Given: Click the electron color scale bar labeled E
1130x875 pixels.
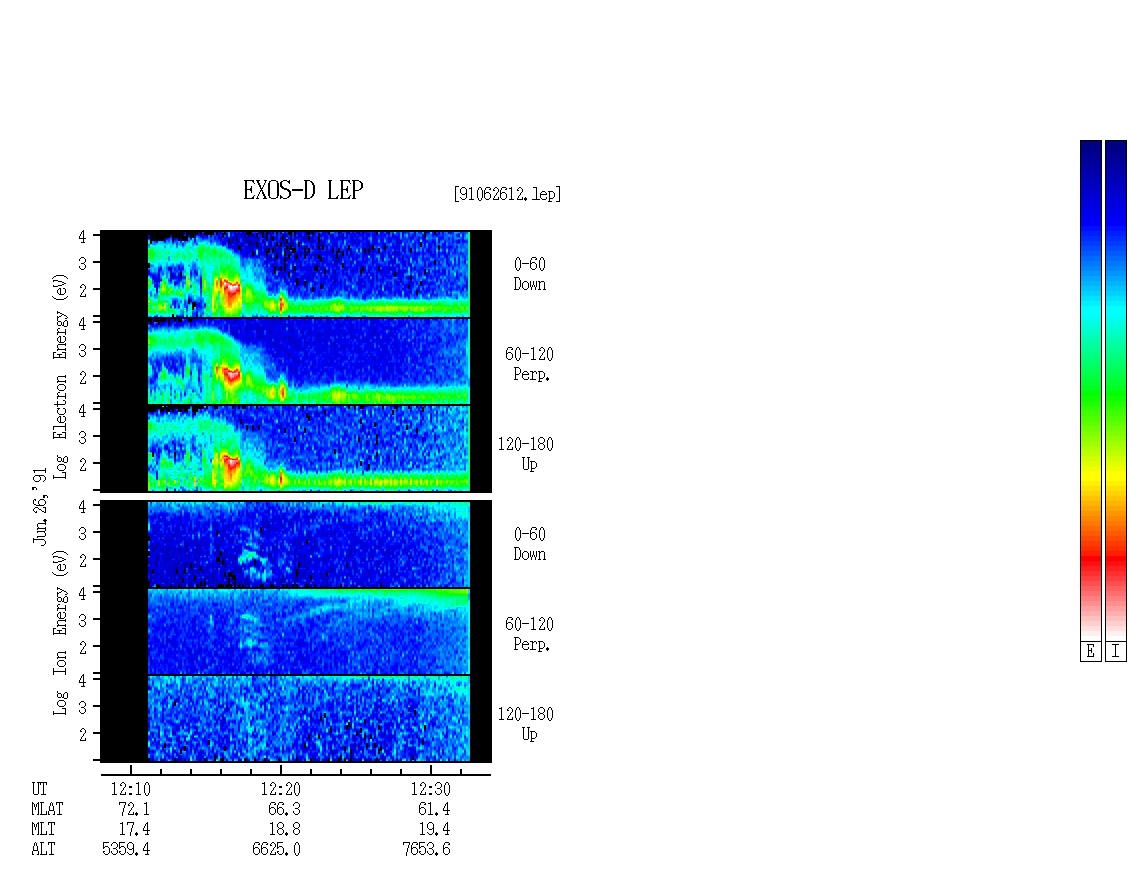Looking at the screenshot, I should coord(1090,390).
